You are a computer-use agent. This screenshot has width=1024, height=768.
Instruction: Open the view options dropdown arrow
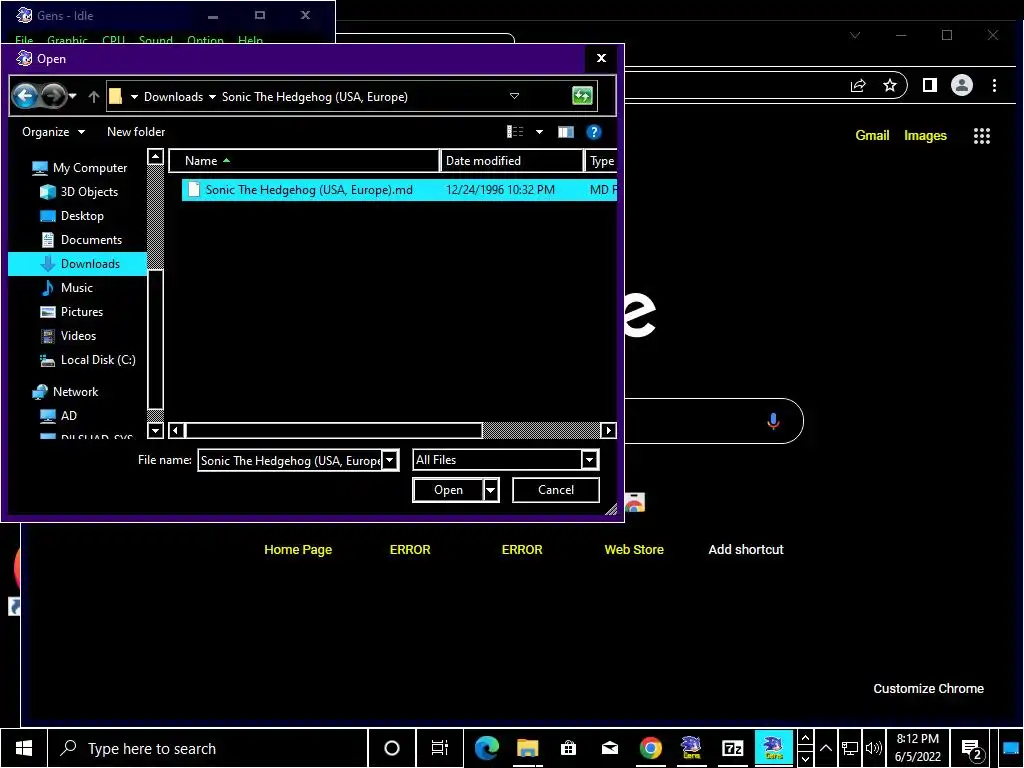click(x=539, y=132)
